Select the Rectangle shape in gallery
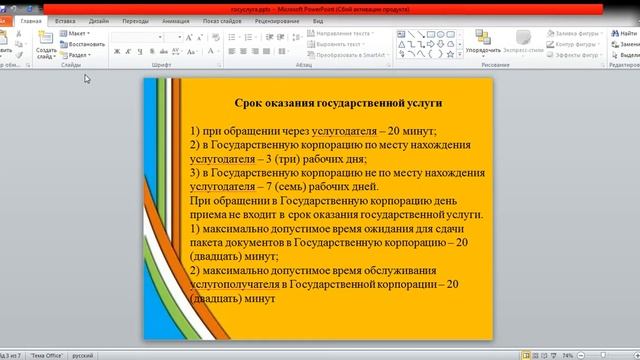 pyautogui.click(x=431, y=35)
